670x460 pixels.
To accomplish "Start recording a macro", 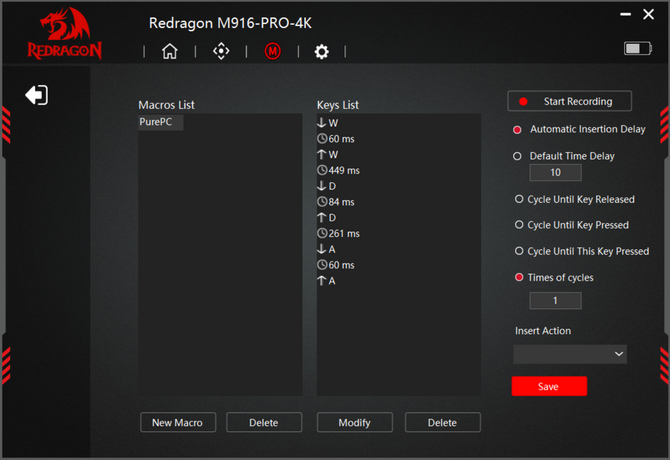I will tap(570, 101).
